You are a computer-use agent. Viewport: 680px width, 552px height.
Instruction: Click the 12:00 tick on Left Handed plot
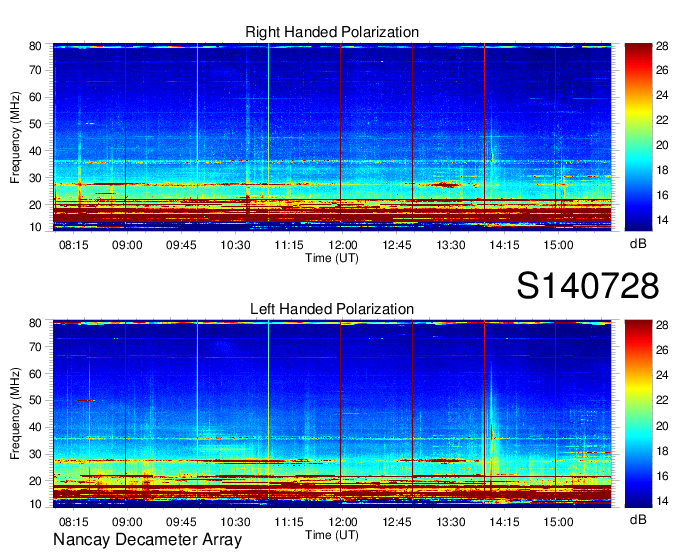click(x=343, y=522)
